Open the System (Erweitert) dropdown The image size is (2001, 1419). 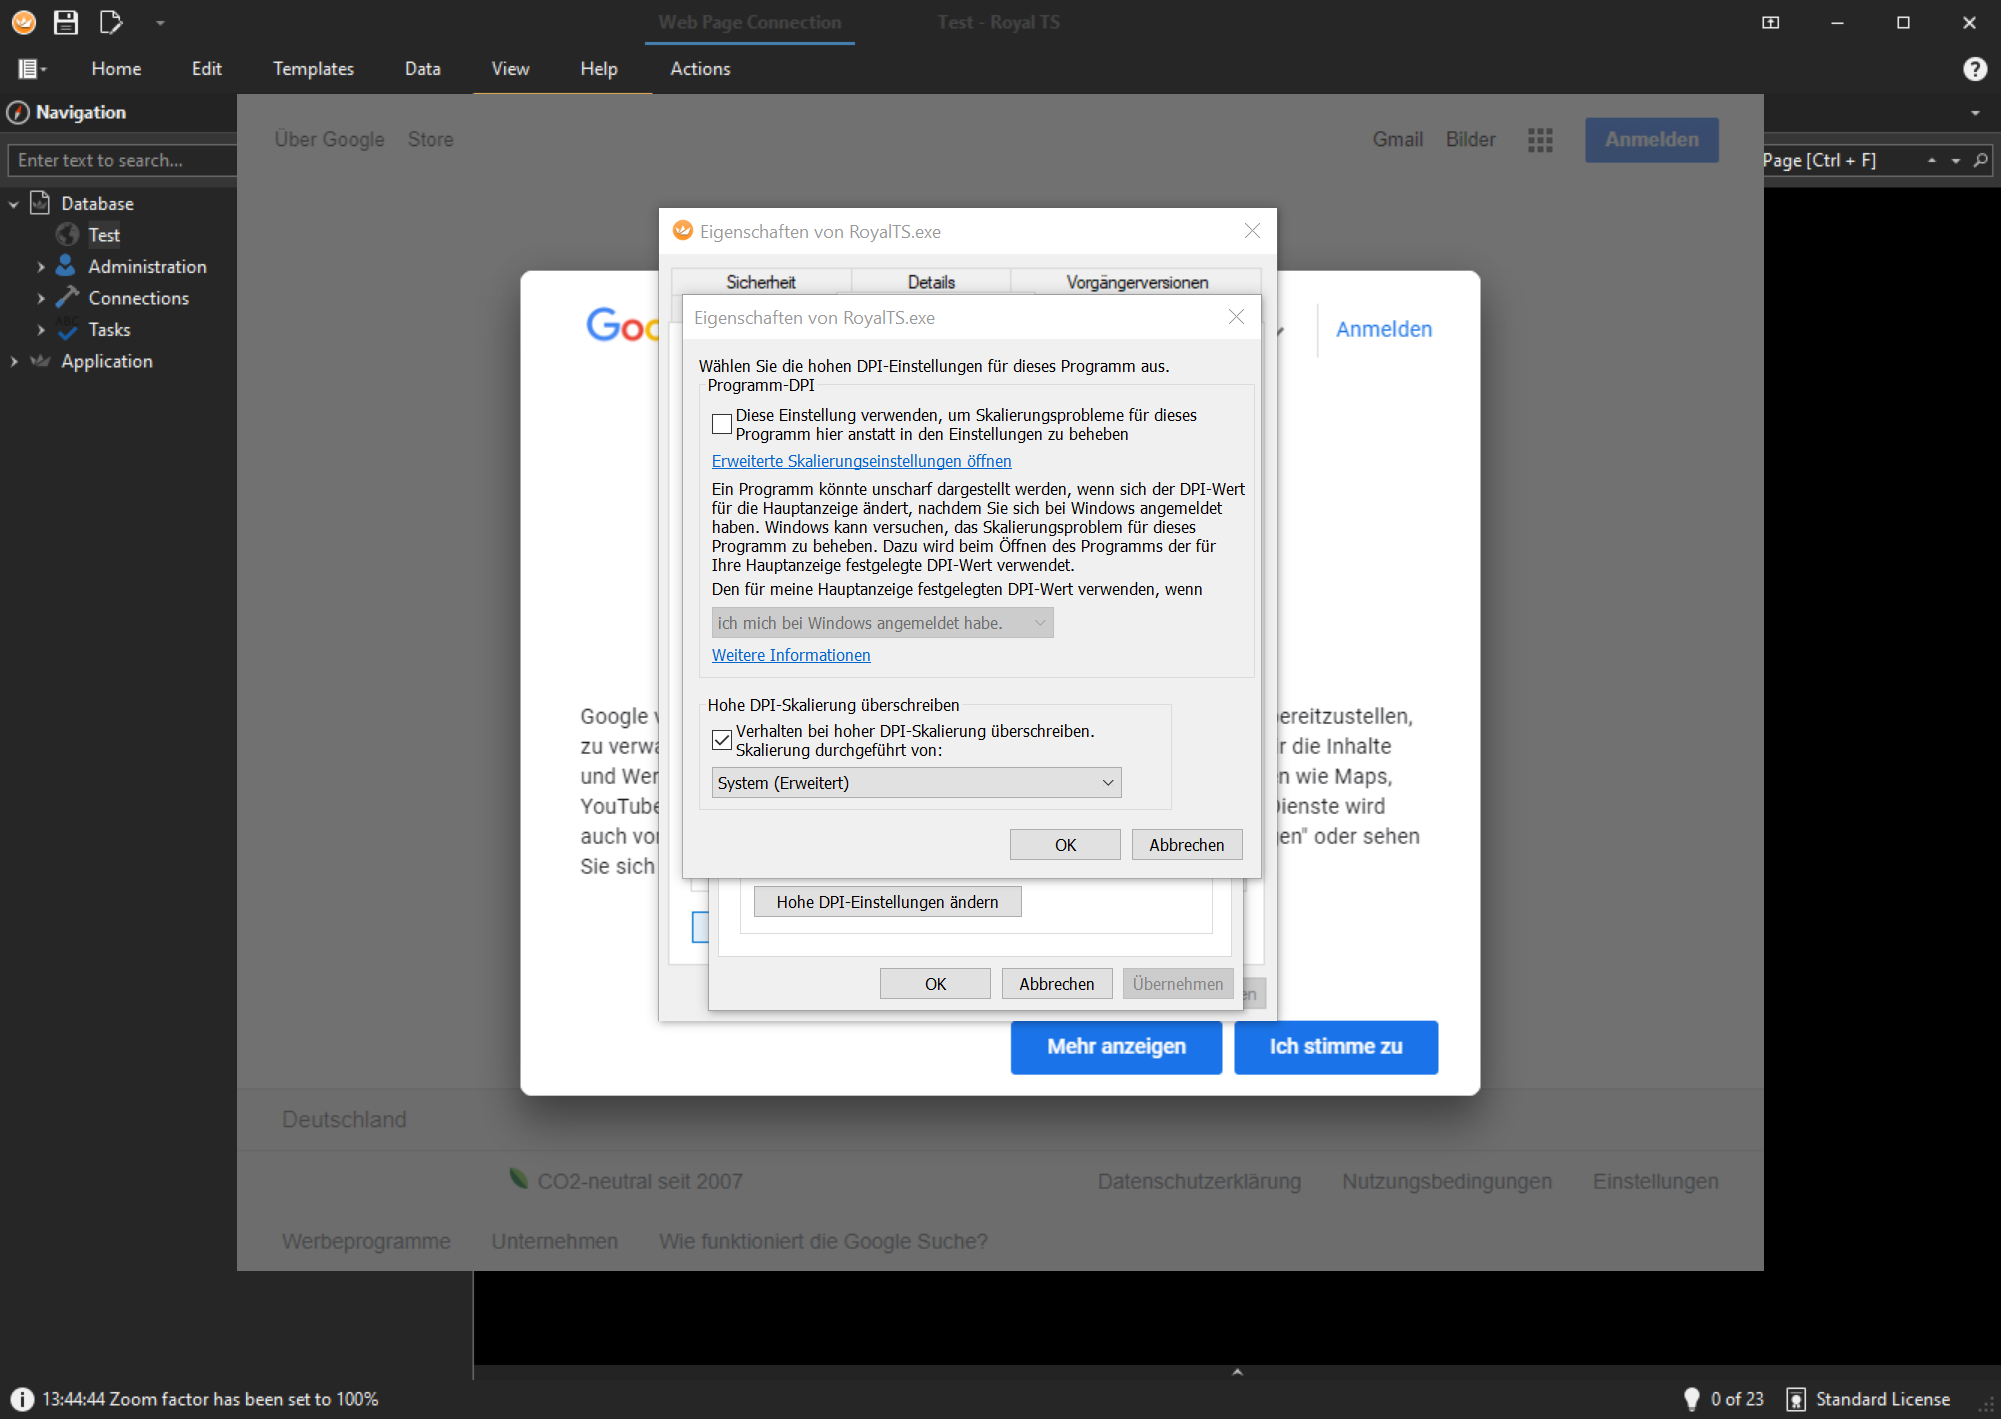[916, 783]
